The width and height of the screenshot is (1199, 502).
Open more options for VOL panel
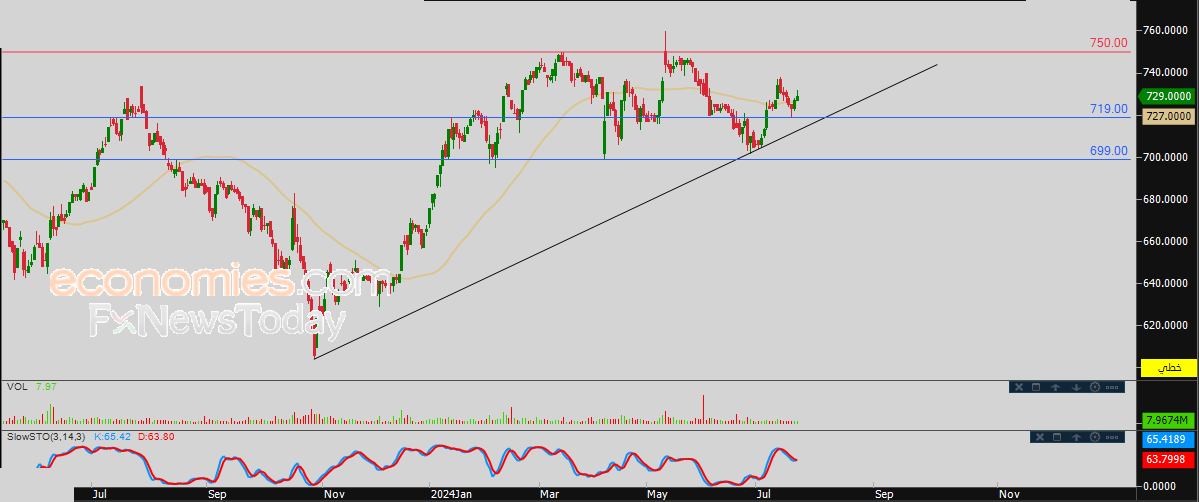1112,387
